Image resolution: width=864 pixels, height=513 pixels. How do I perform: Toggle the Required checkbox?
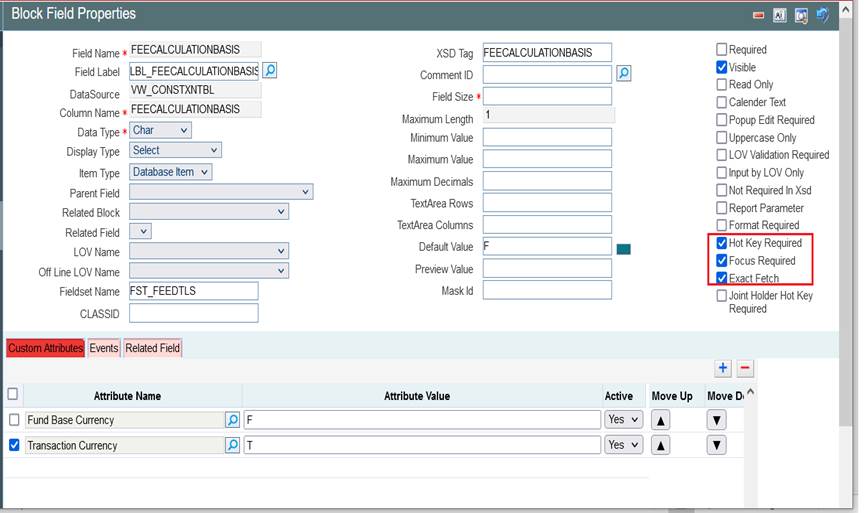(721, 50)
